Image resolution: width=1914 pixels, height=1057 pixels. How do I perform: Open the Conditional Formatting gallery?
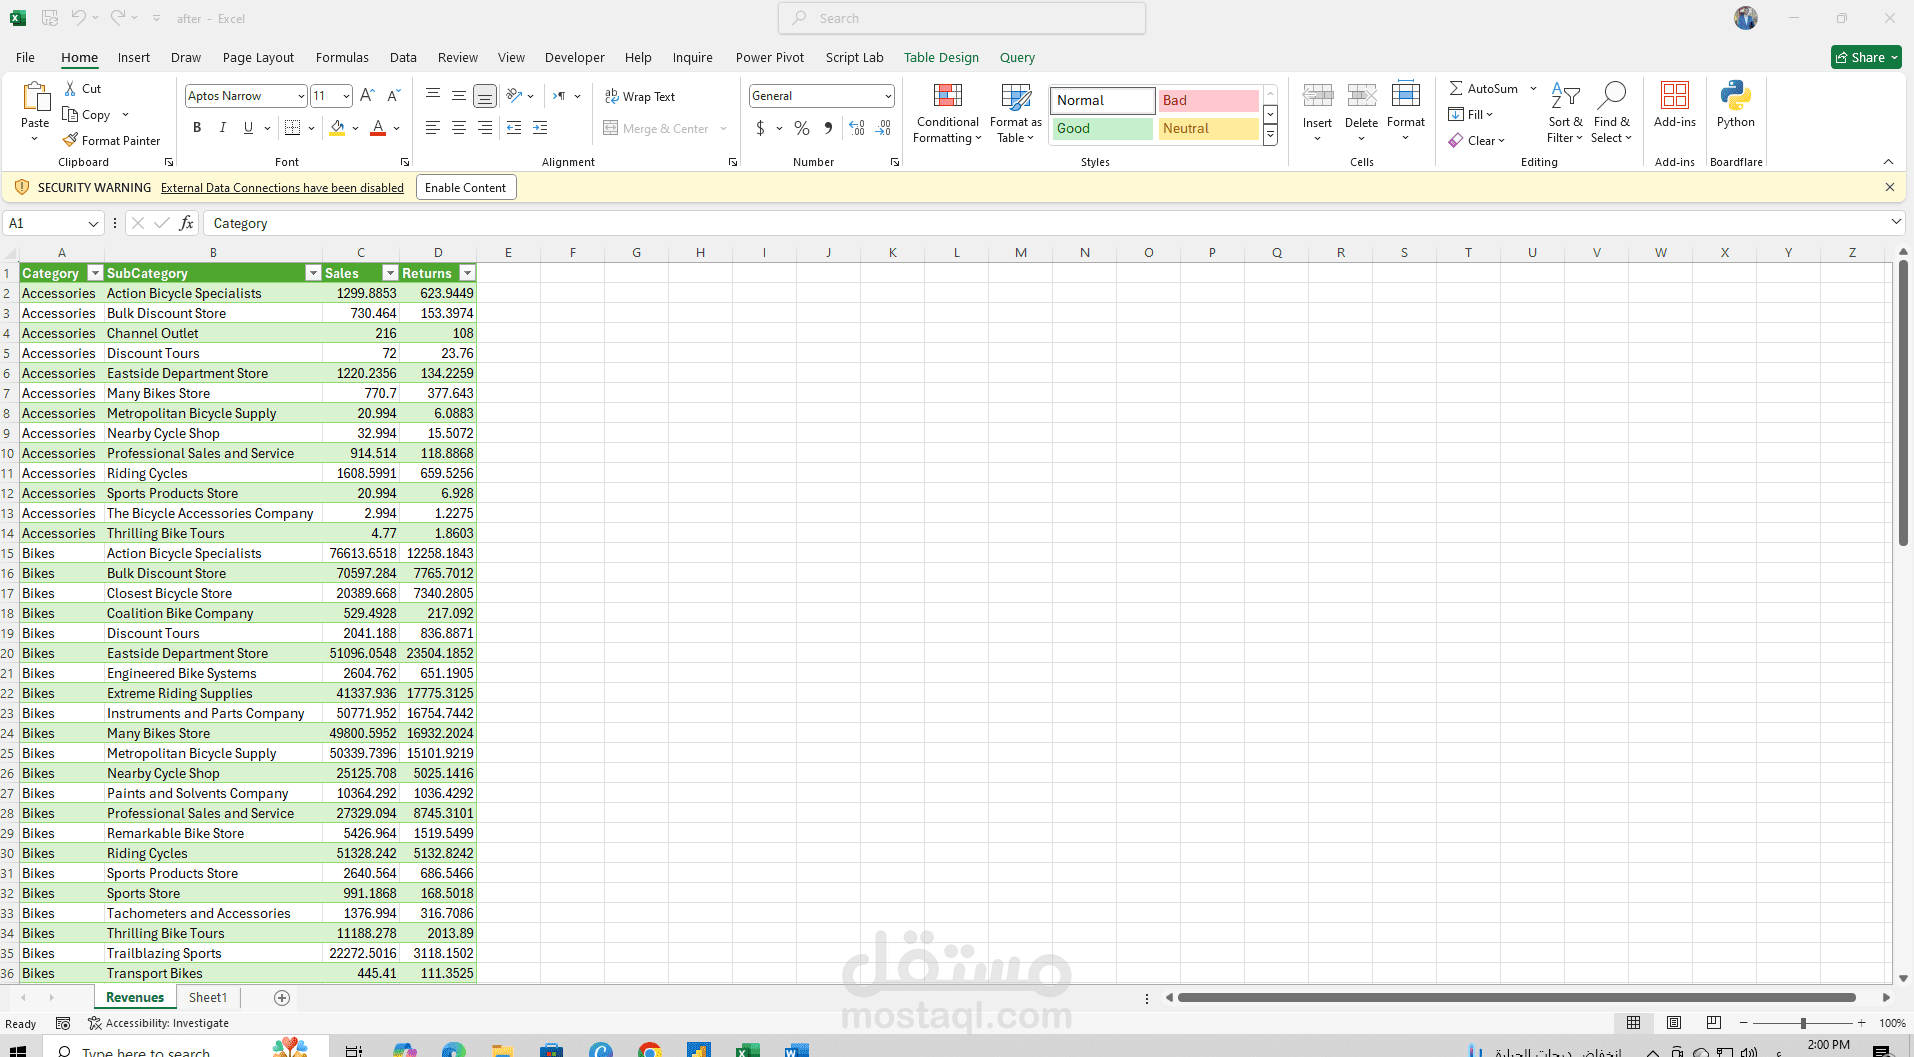tap(946, 112)
